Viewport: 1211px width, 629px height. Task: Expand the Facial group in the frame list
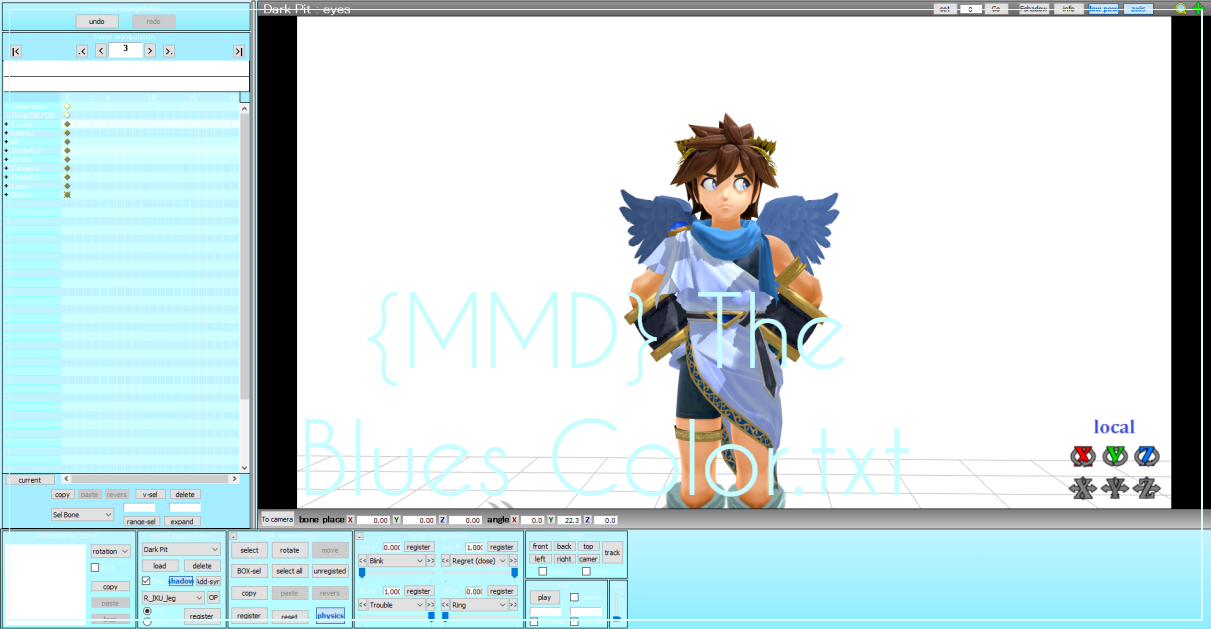click(x=6, y=124)
